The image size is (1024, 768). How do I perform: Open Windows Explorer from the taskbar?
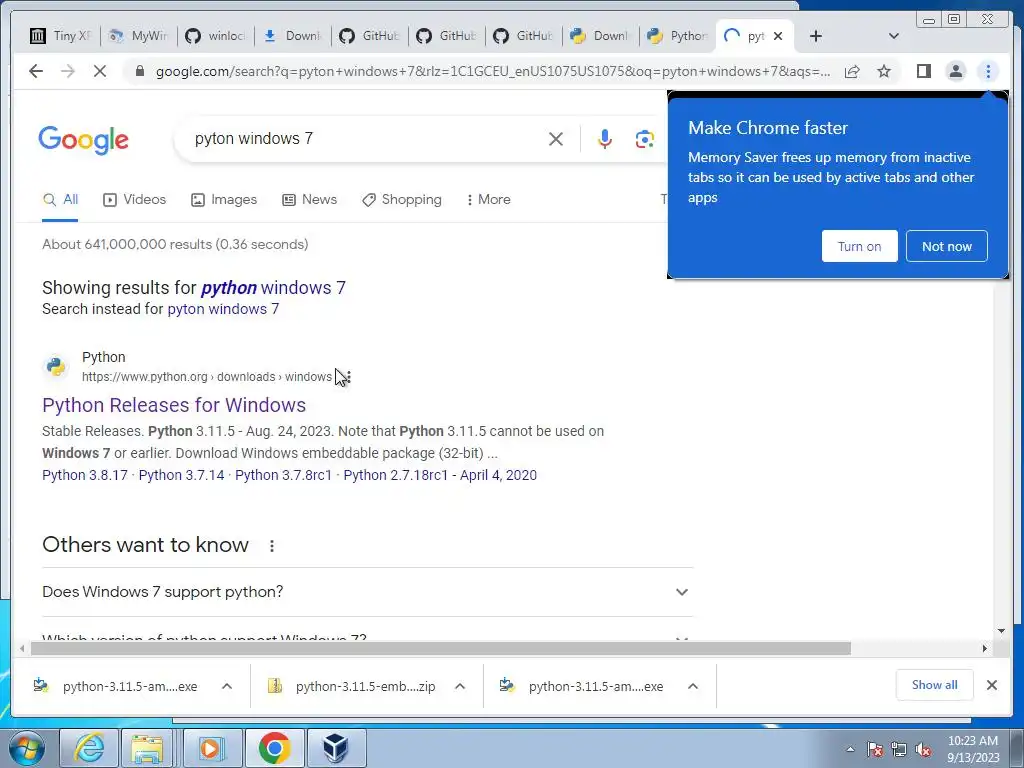click(148, 748)
